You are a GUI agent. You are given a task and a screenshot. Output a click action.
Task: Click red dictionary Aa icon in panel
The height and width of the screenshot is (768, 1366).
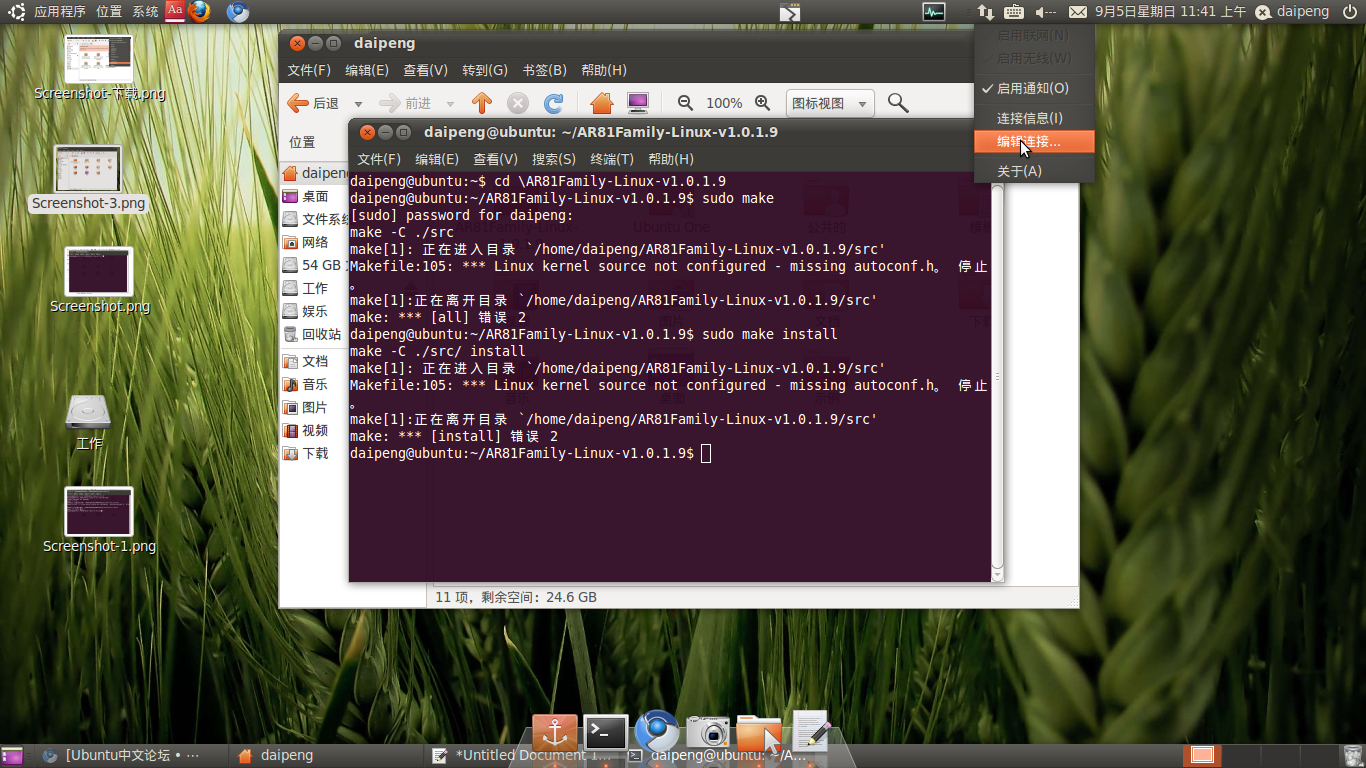[x=175, y=11]
